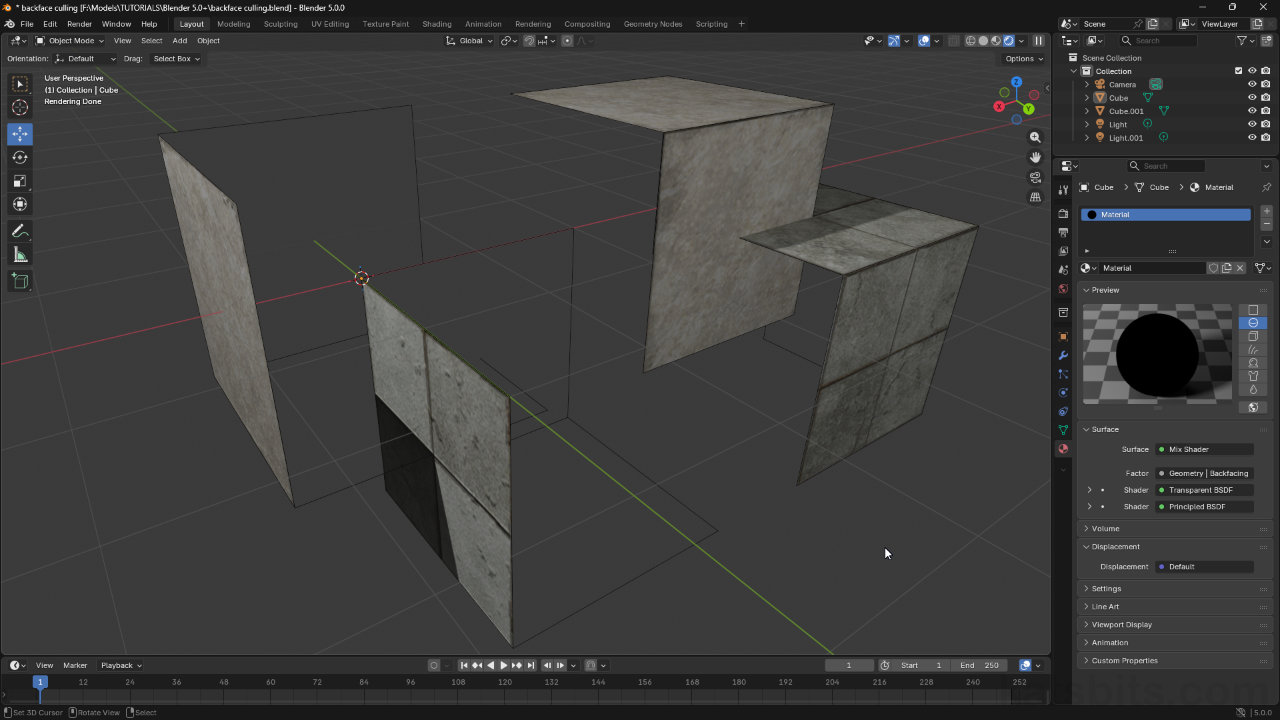Activate the Rotate tool
The height and width of the screenshot is (720, 1280).
click(20, 157)
